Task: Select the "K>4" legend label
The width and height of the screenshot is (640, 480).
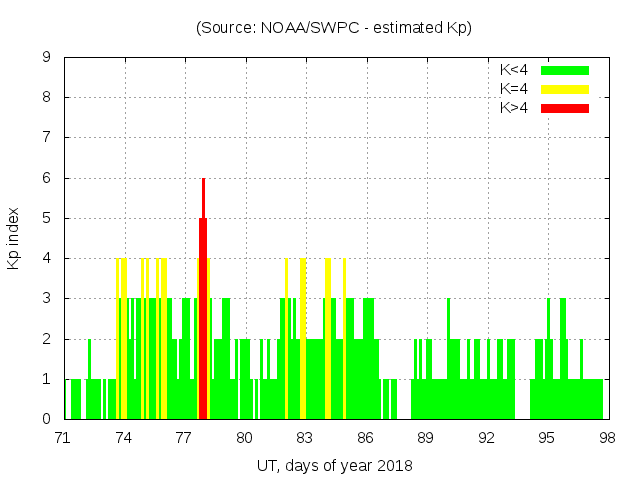Action: 515,108
